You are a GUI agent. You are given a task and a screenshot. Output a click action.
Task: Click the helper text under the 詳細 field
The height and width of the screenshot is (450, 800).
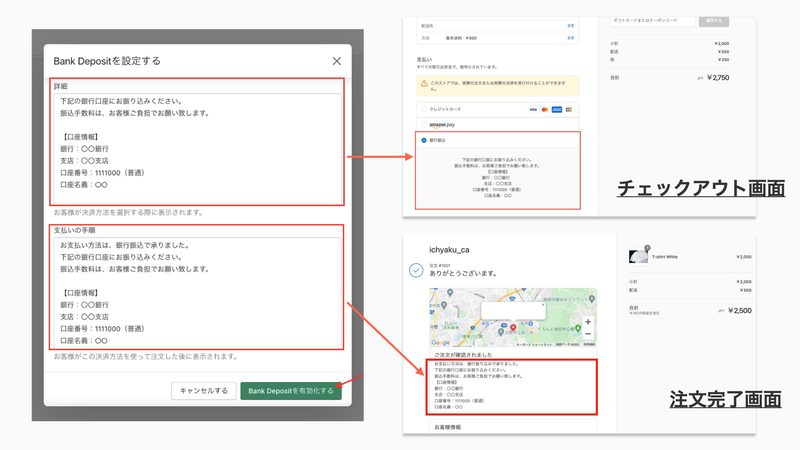129,212
